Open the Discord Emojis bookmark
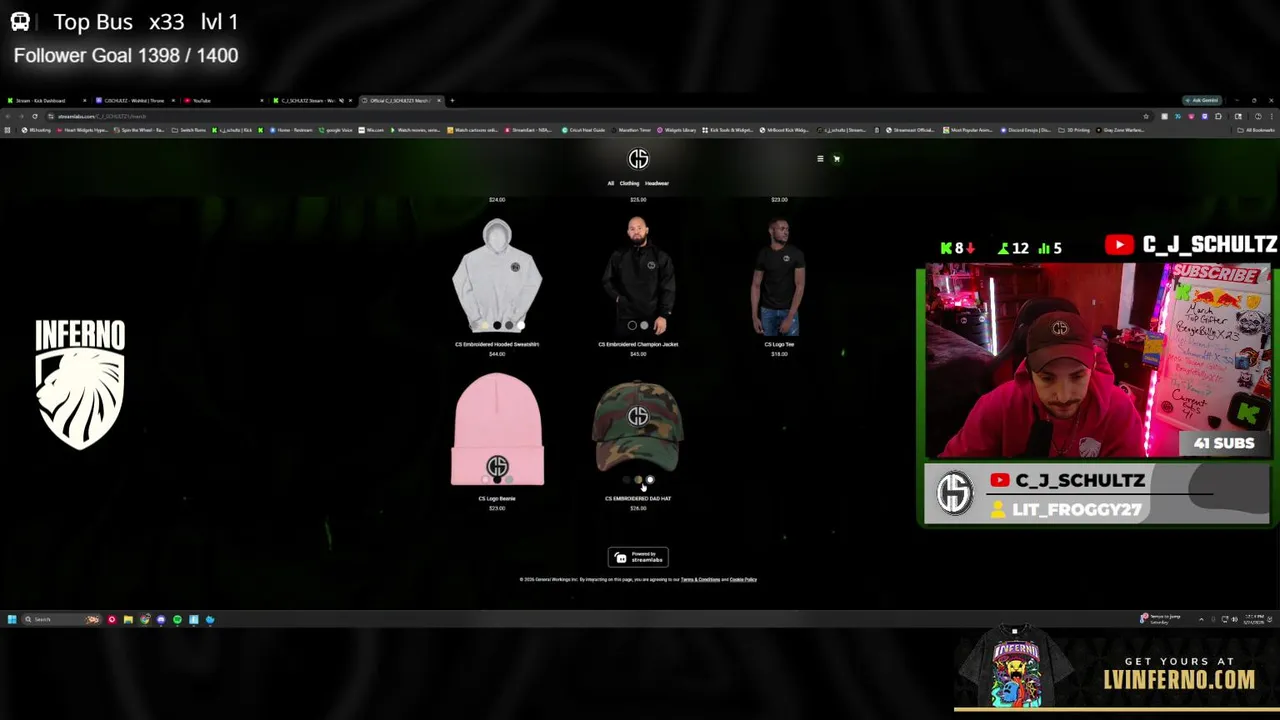This screenshot has width=1280, height=720. click(x=1025, y=130)
